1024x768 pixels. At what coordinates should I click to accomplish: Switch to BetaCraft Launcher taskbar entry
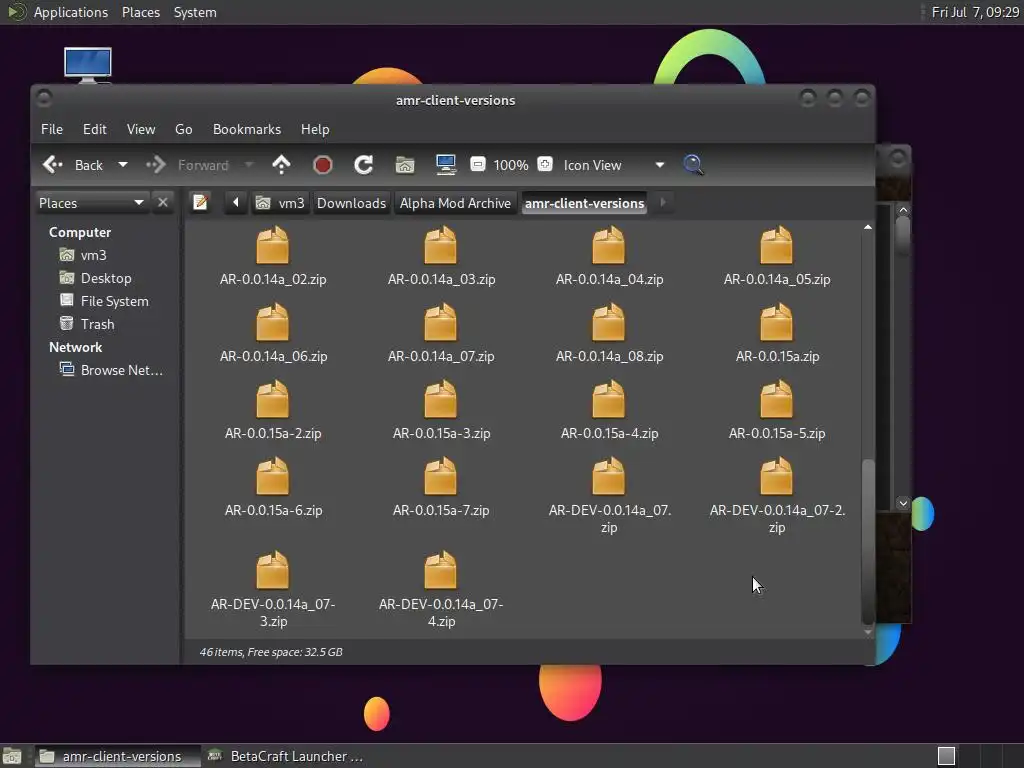pos(285,756)
